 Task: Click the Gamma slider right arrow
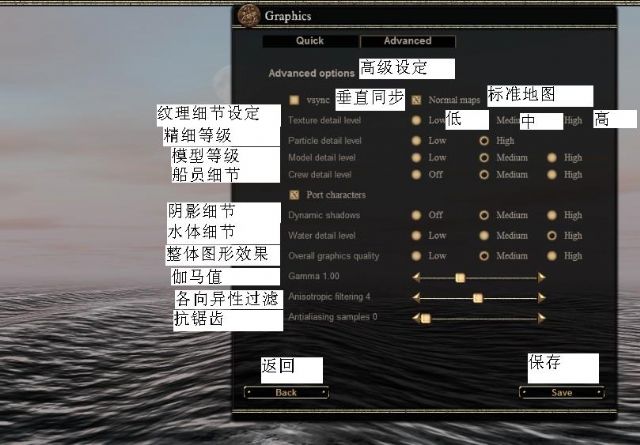[x=541, y=278]
